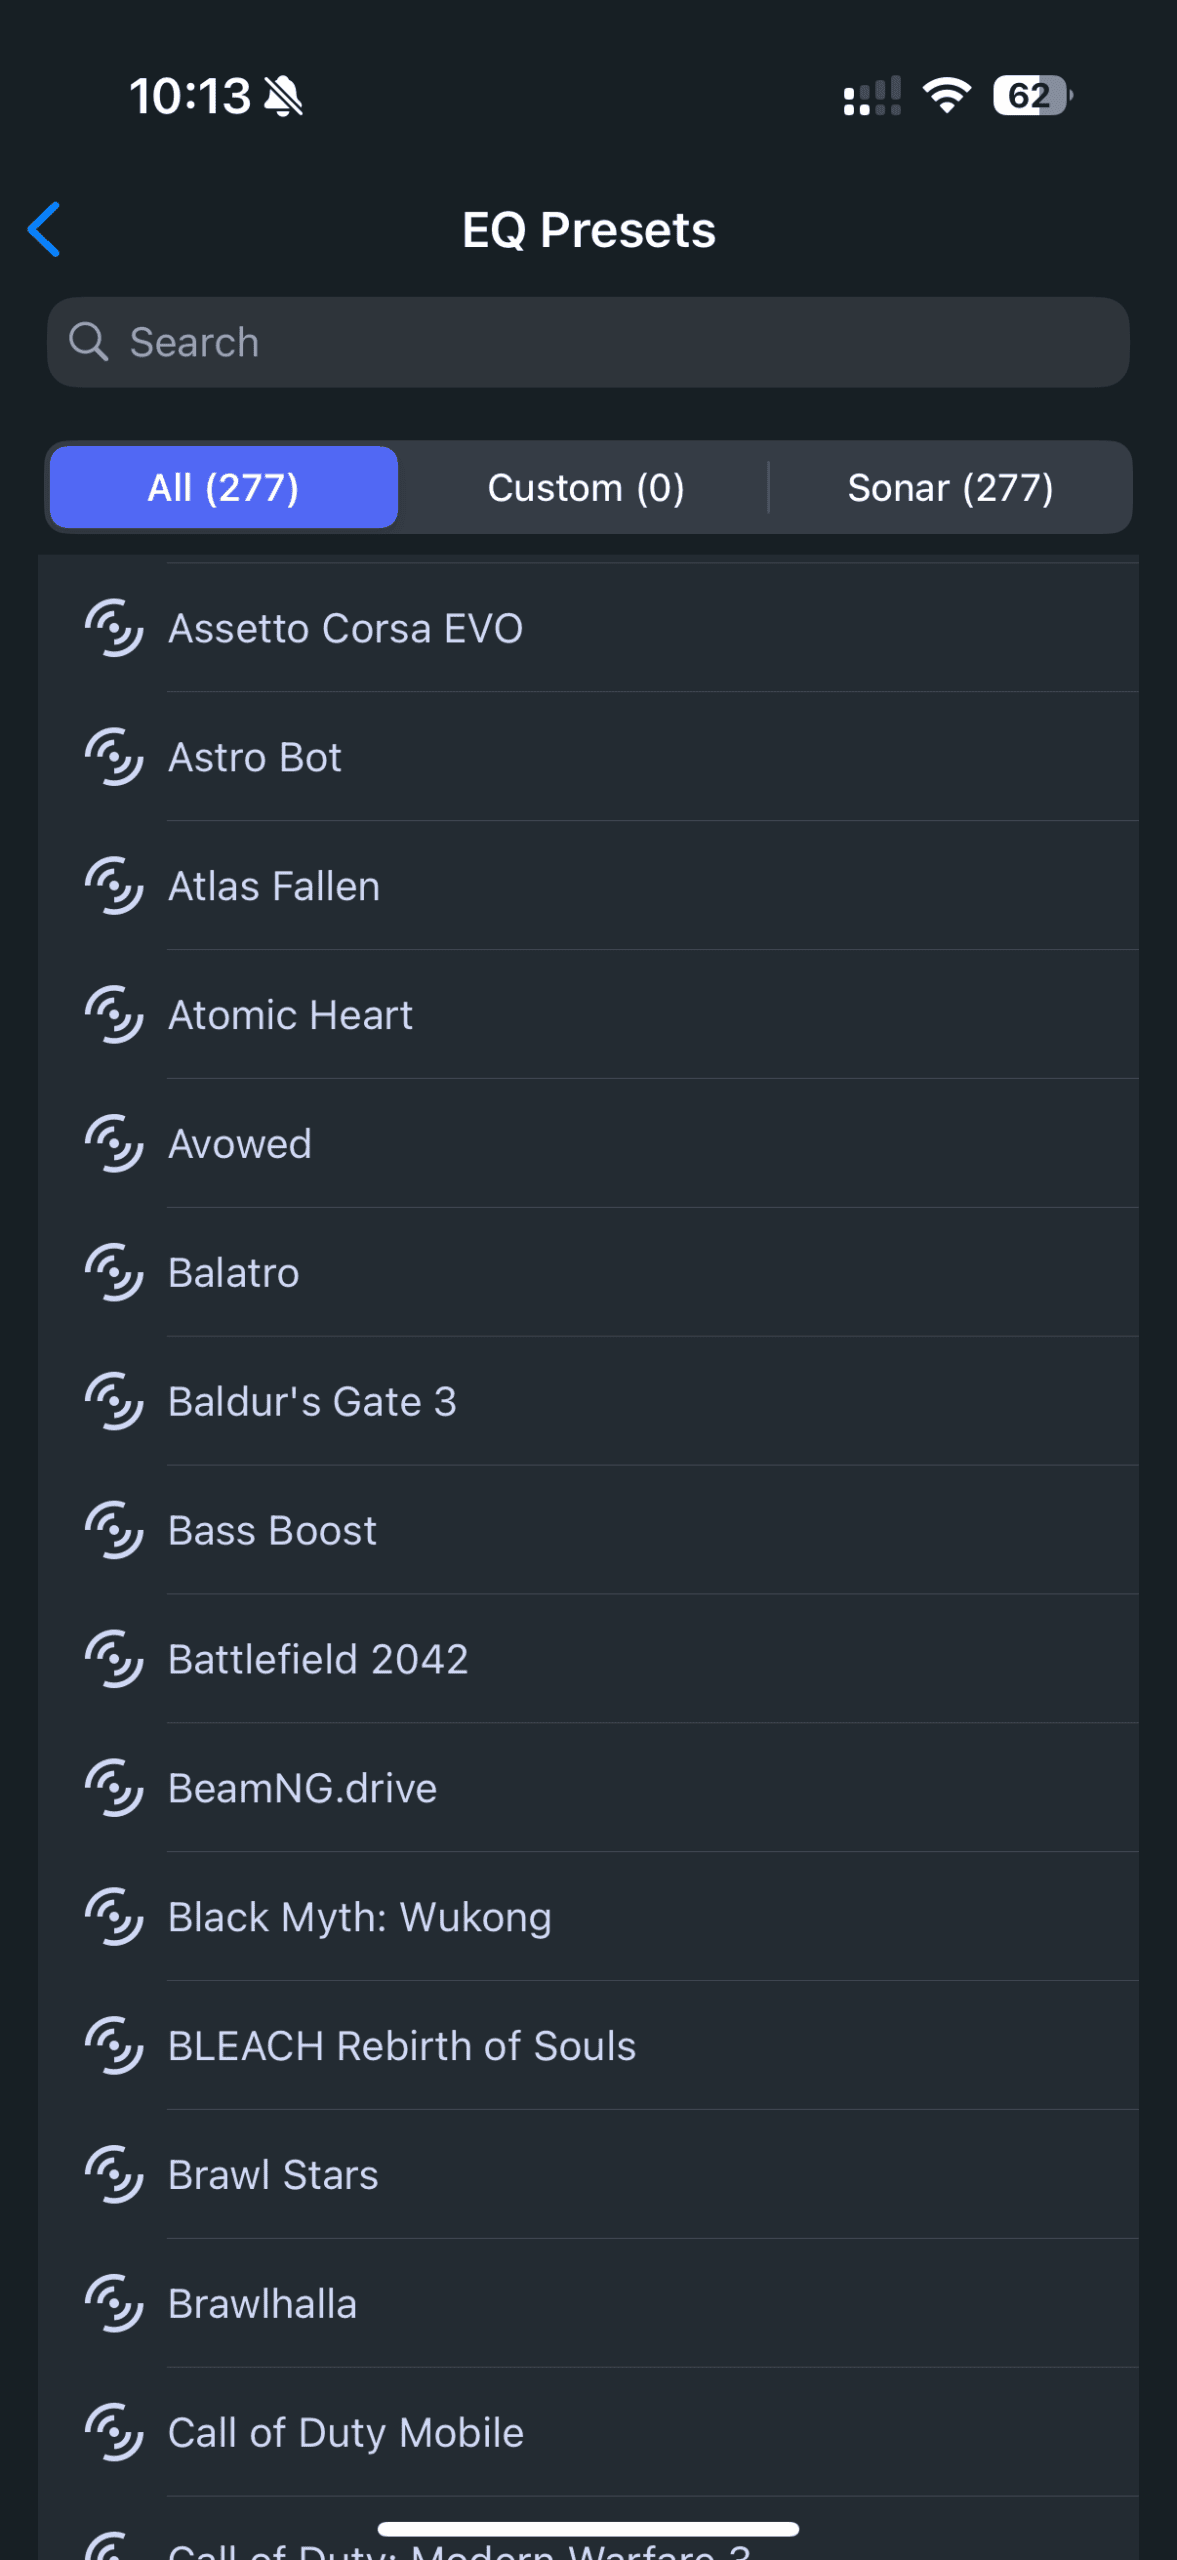
Task: Choose the BLEACH Rebirth of Souls preset
Action: tap(588, 2046)
